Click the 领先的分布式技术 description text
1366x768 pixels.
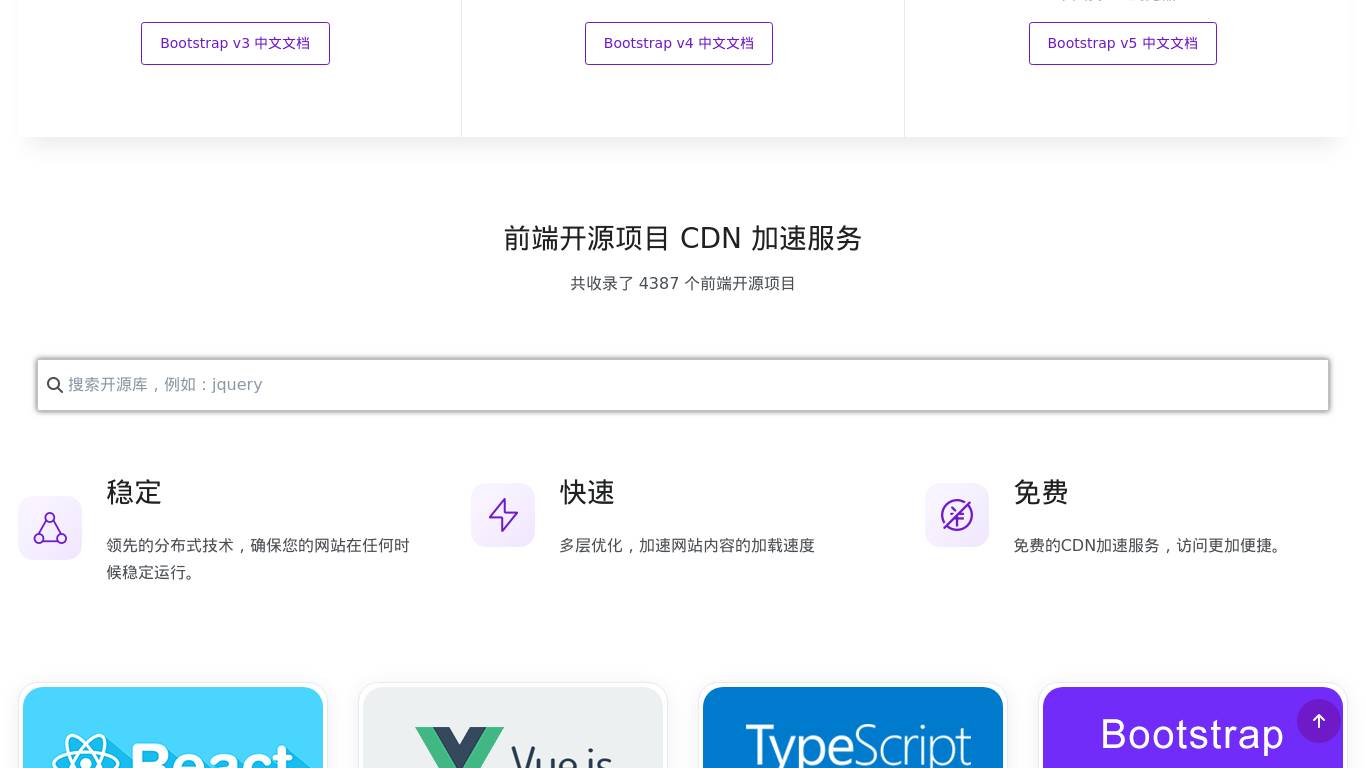click(x=258, y=559)
